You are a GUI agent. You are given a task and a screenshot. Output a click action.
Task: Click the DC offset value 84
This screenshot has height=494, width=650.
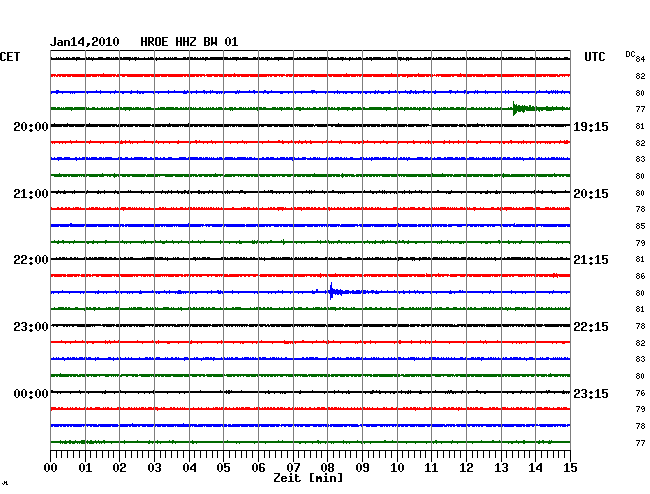click(640, 59)
